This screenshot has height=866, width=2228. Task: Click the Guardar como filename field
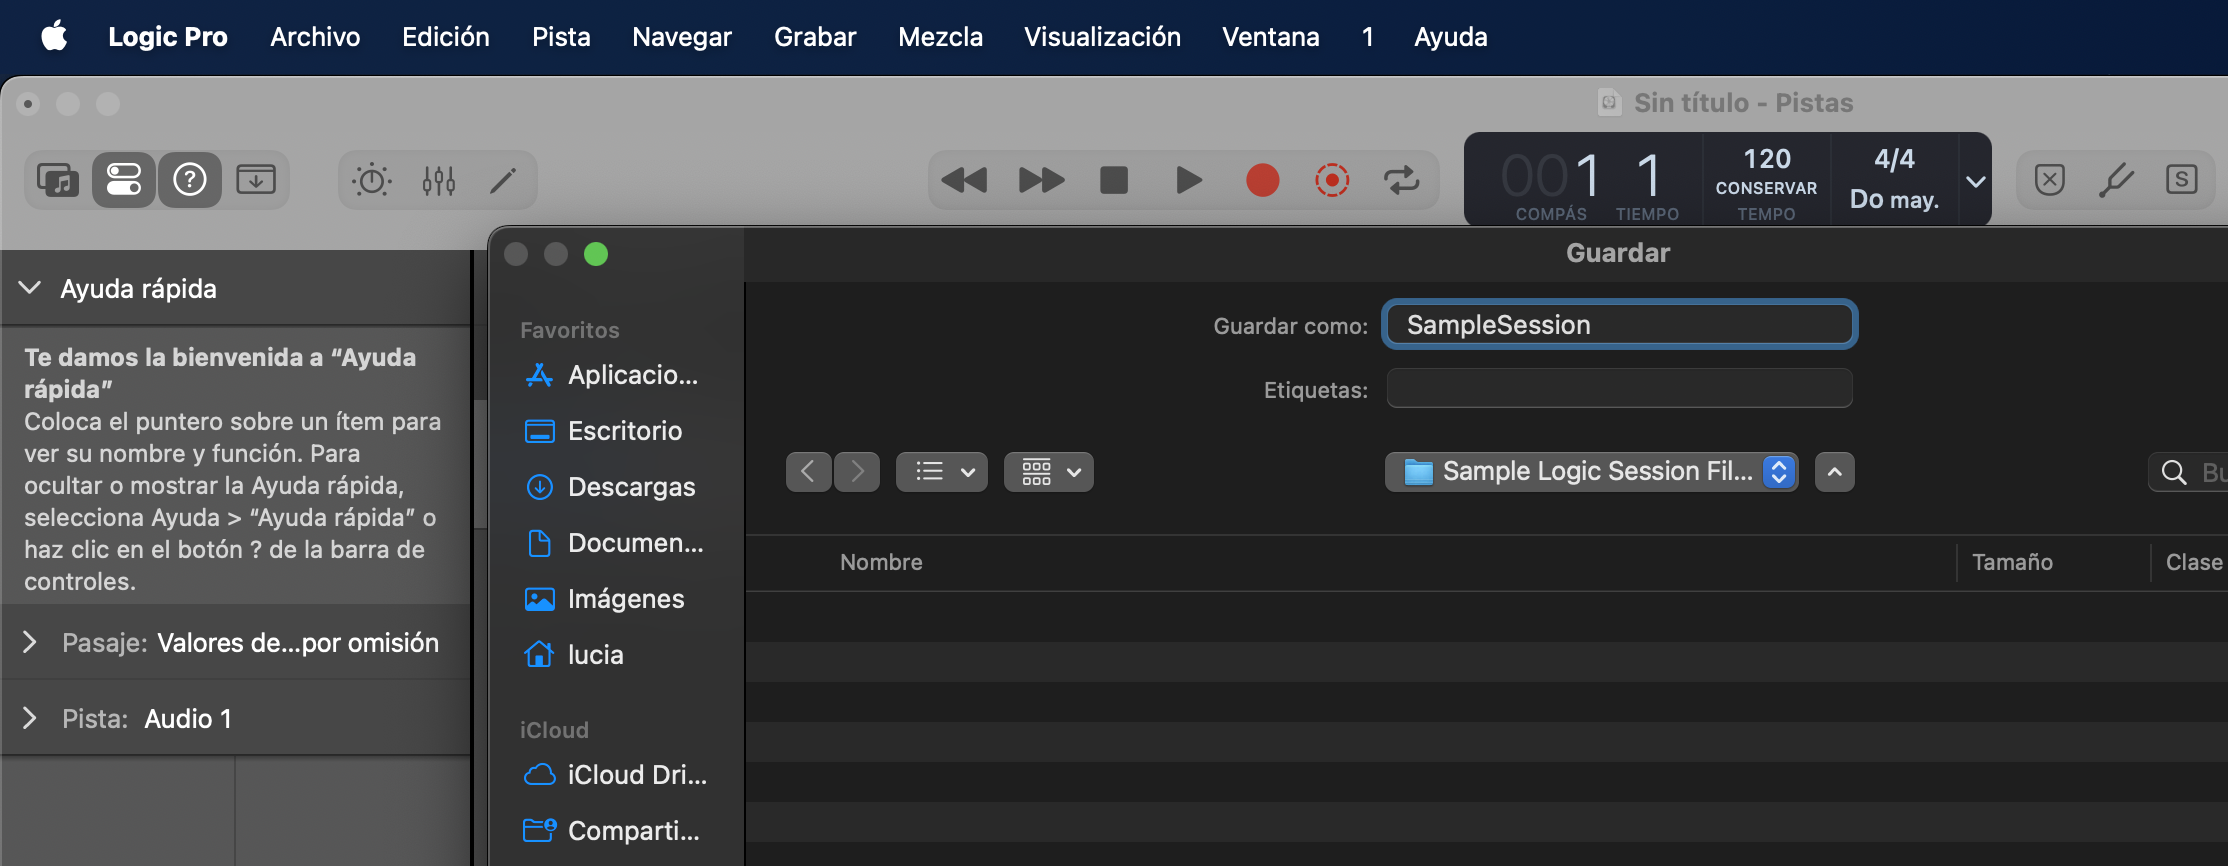pos(1619,325)
